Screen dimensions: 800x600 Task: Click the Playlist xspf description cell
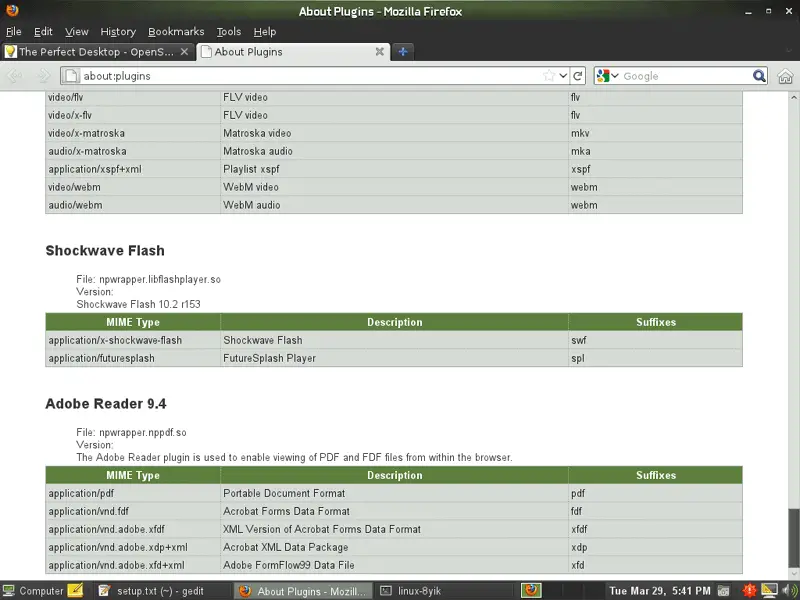tap(394, 169)
